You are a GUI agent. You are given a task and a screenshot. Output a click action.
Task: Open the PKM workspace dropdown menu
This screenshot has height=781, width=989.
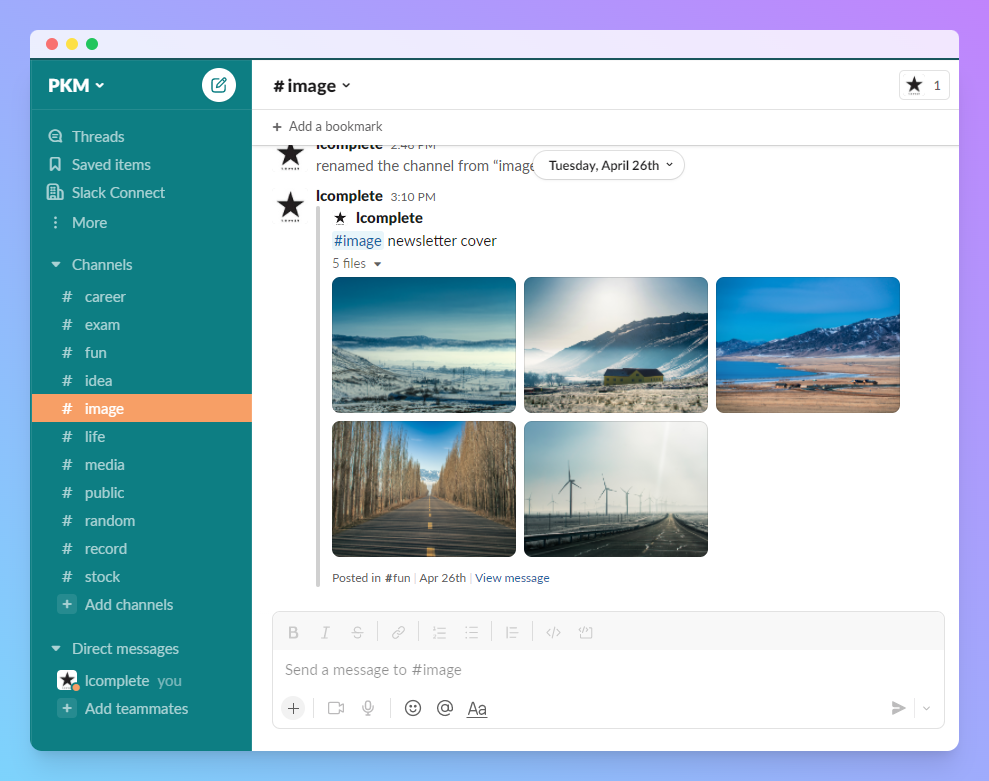point(76,85)
